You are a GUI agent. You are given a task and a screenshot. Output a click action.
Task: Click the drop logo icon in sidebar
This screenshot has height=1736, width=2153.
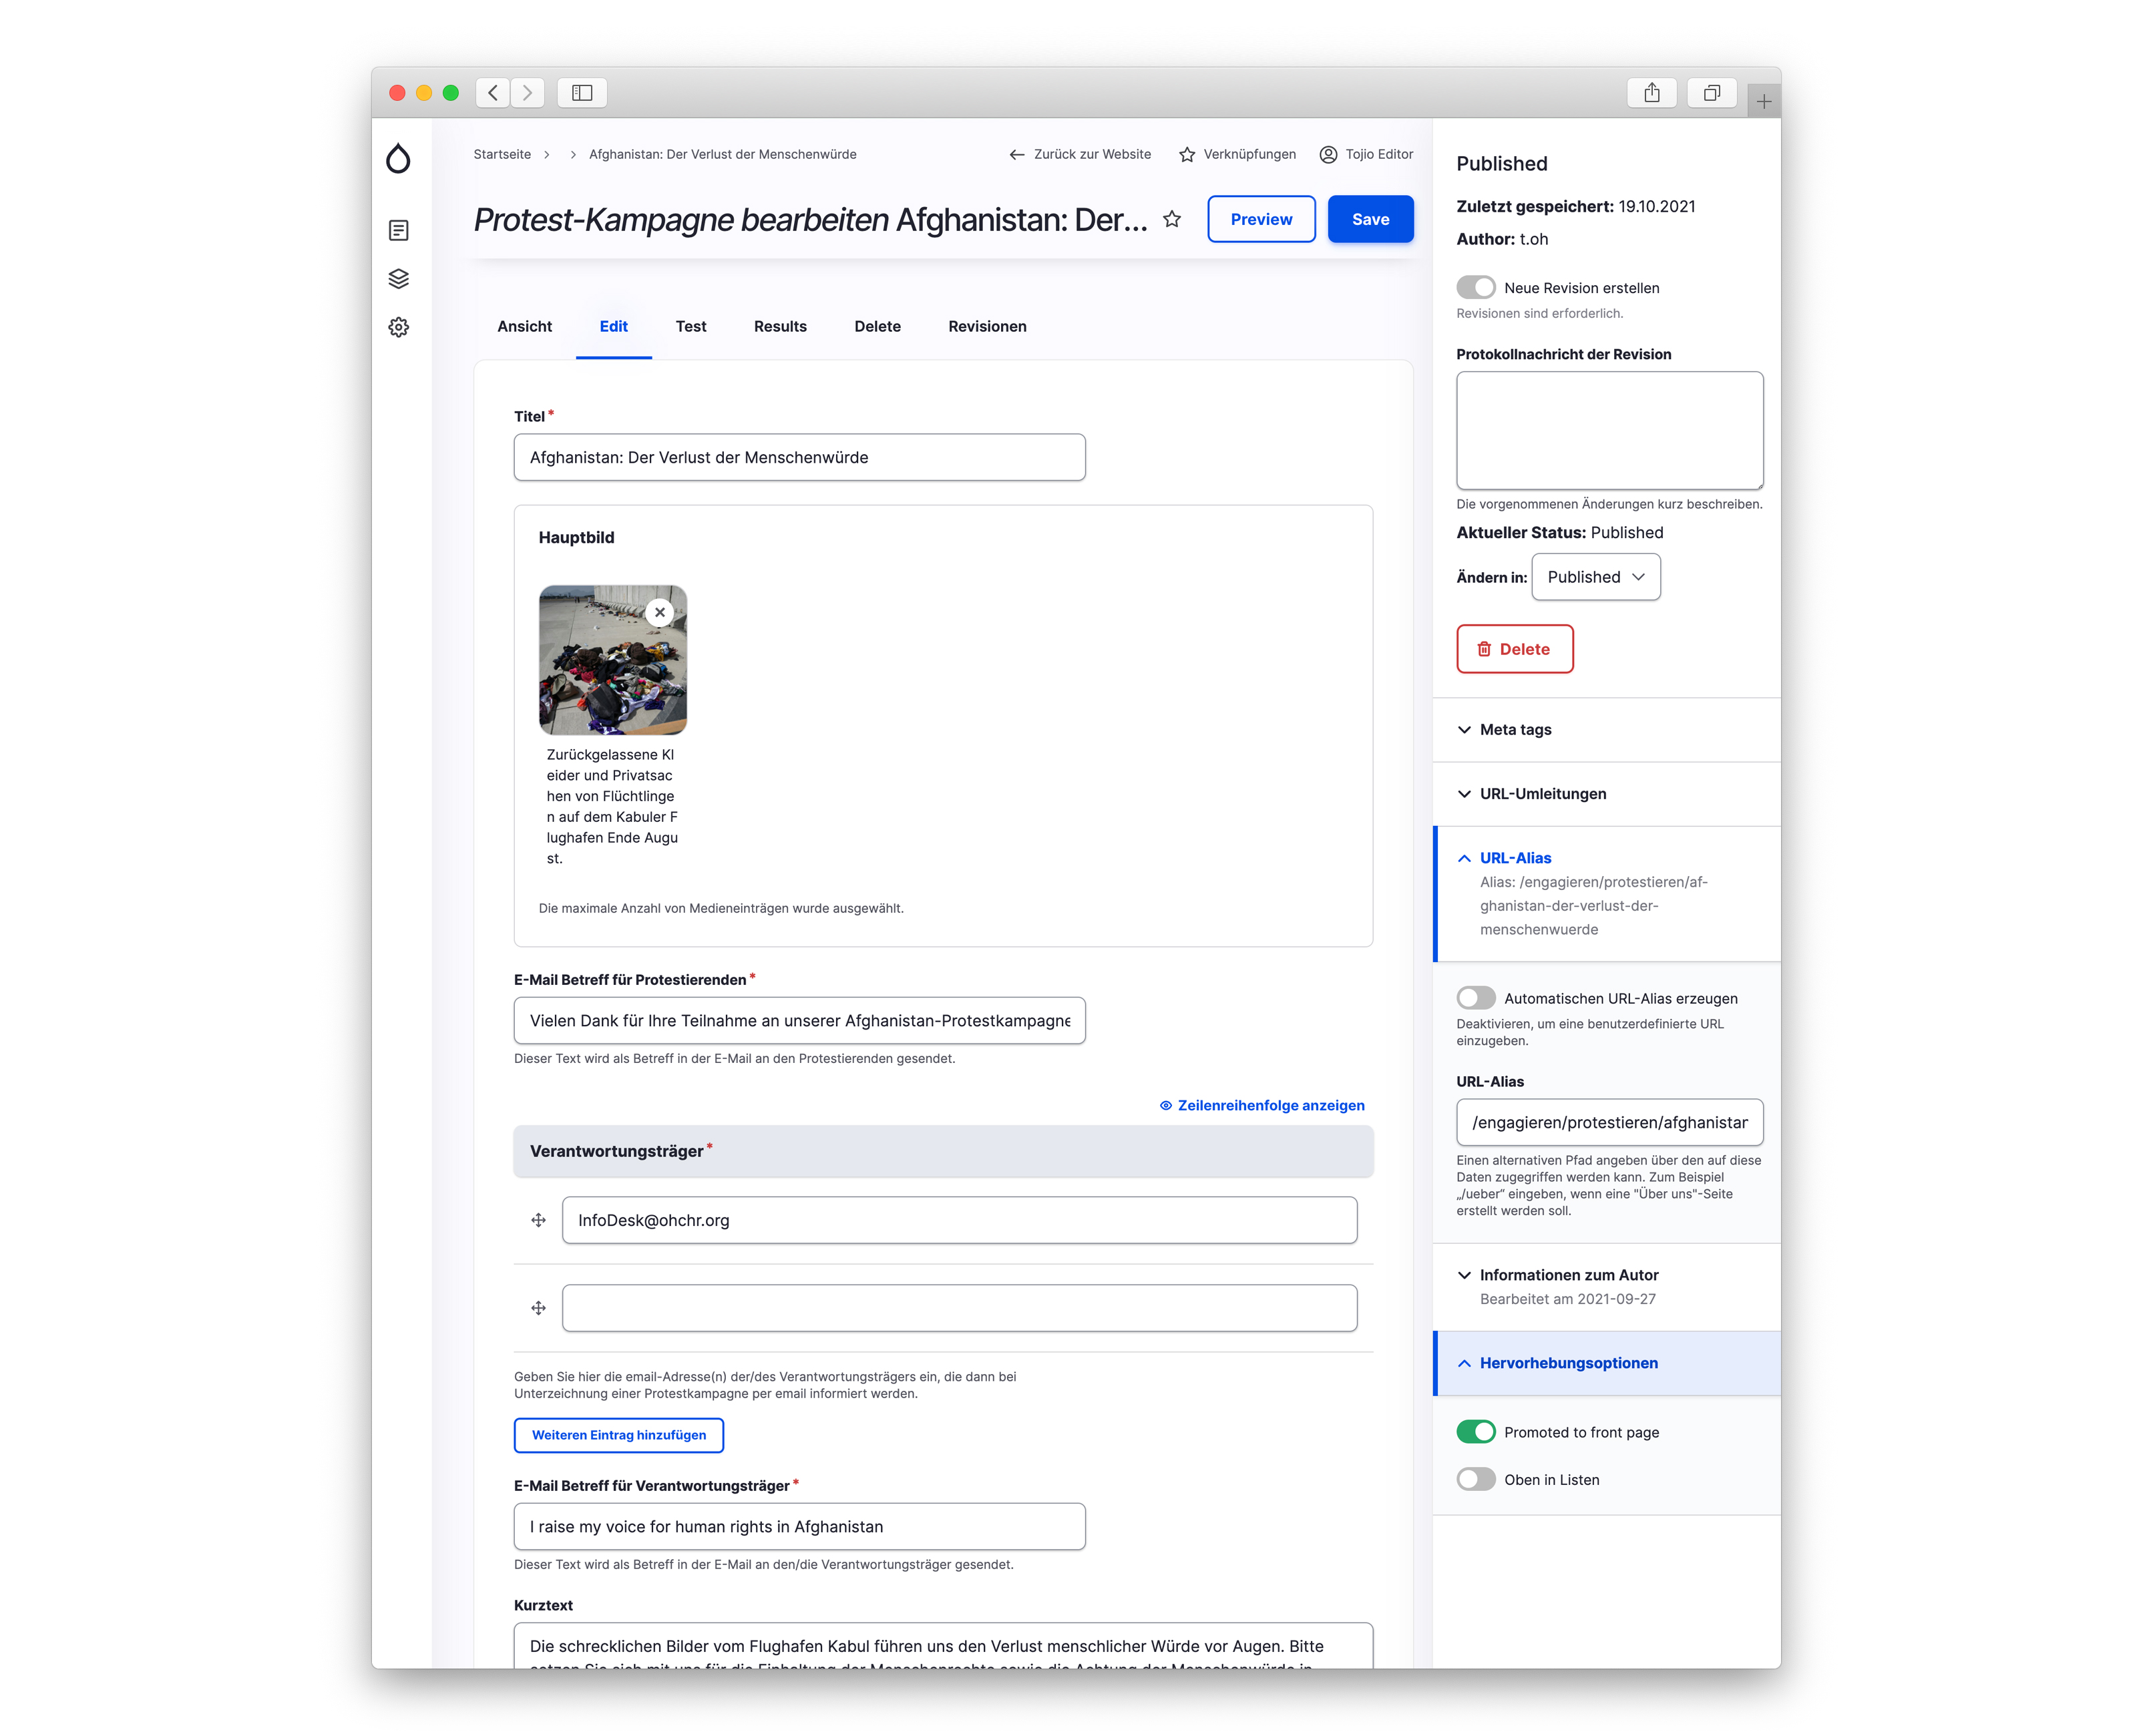point(398,157)
